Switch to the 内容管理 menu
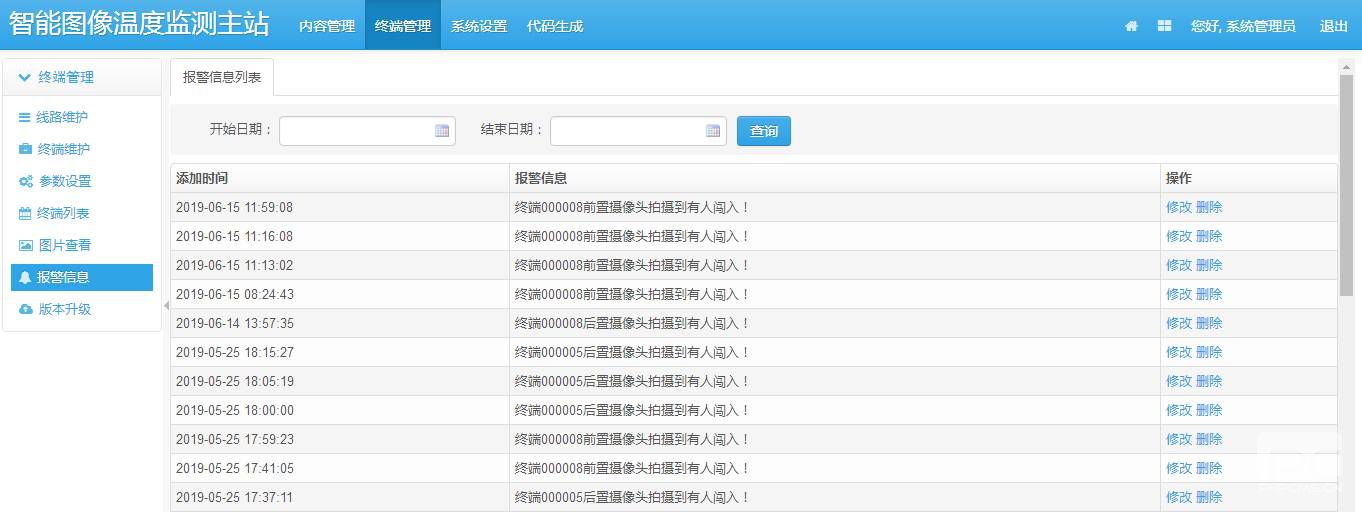Screen dimensions: 1362x512 tap(327, 26)
